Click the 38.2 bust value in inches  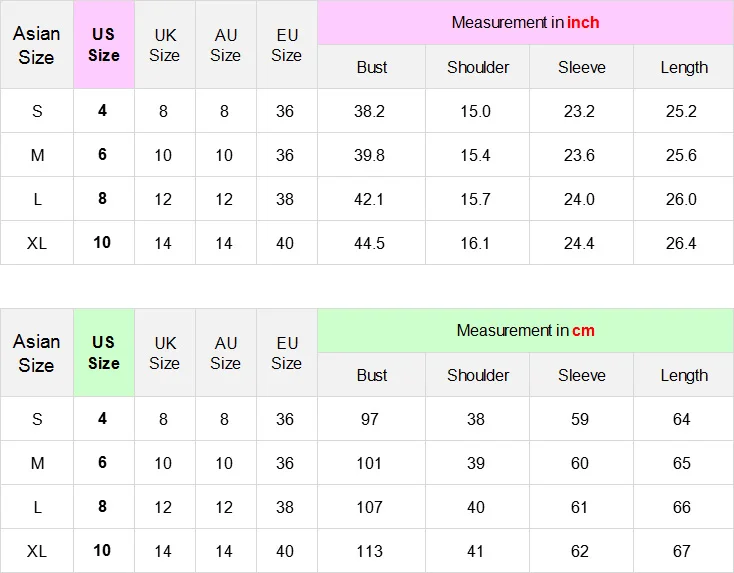pos(371,111)
